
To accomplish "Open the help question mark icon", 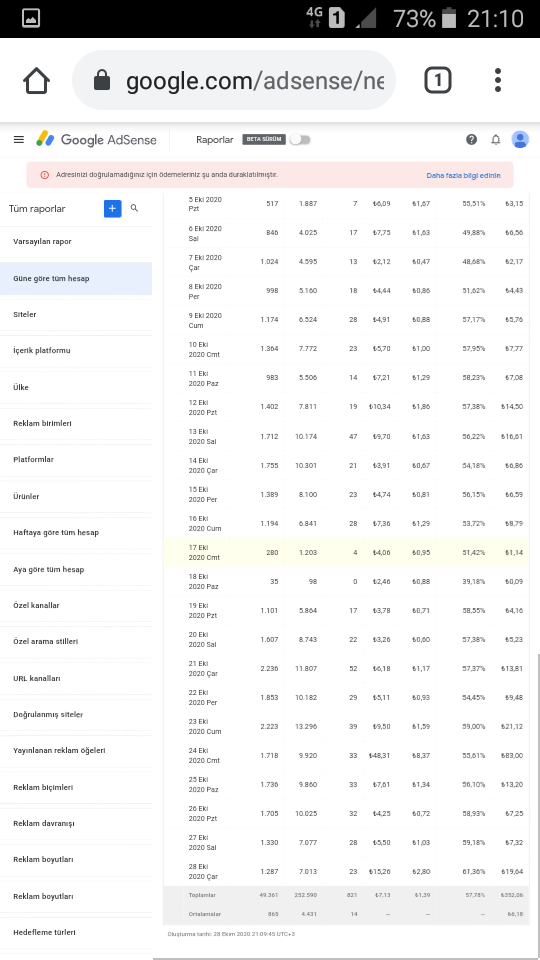I will (x=471, y=140).
